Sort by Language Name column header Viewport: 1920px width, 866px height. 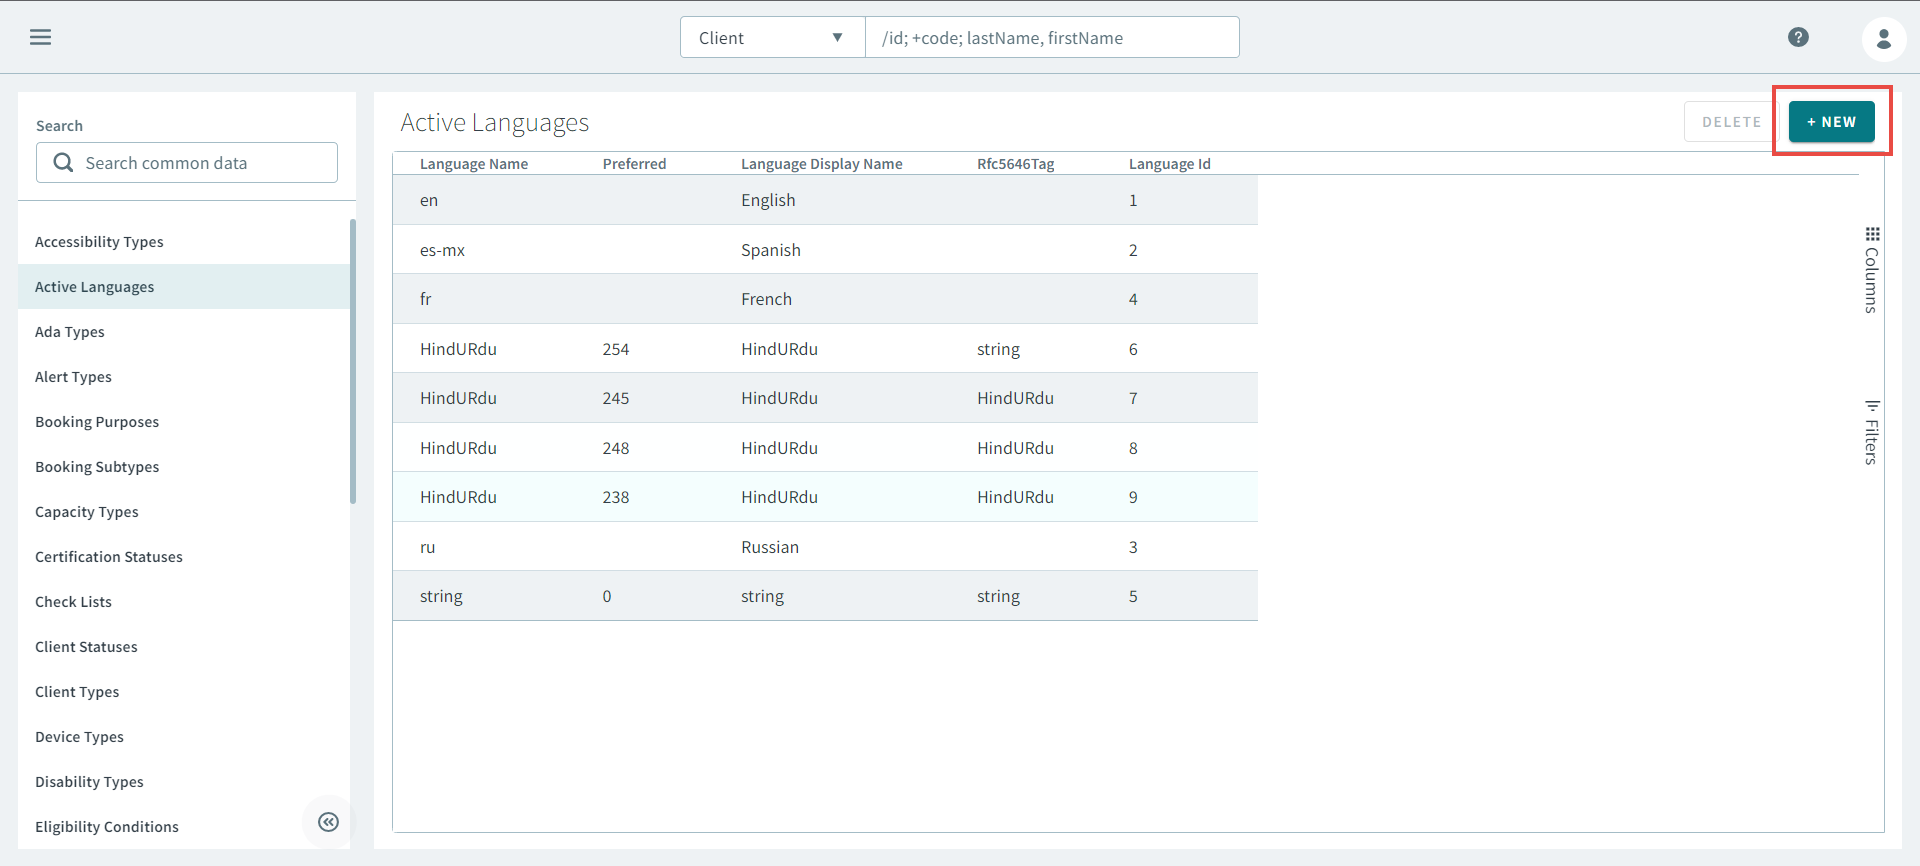coord(473,164)
